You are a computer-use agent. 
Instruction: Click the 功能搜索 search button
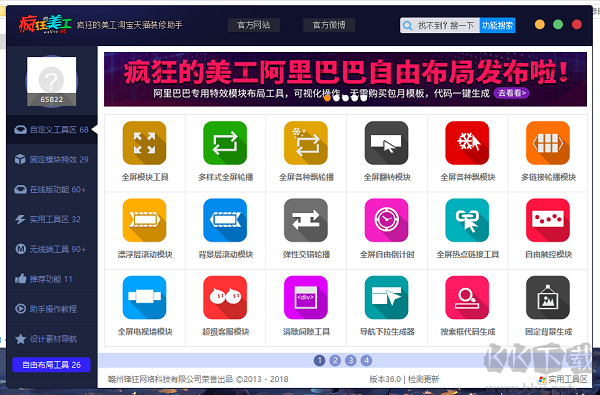coord(497,26)
